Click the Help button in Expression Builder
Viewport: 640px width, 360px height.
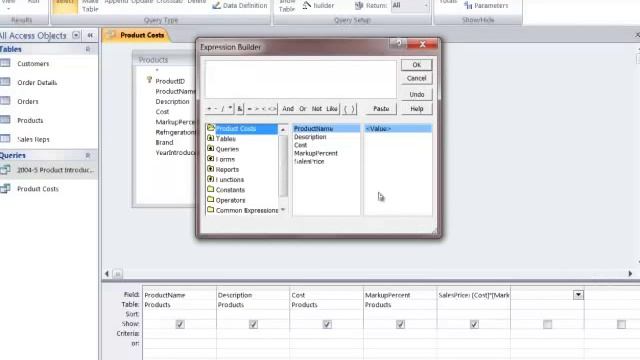point(416,109)
